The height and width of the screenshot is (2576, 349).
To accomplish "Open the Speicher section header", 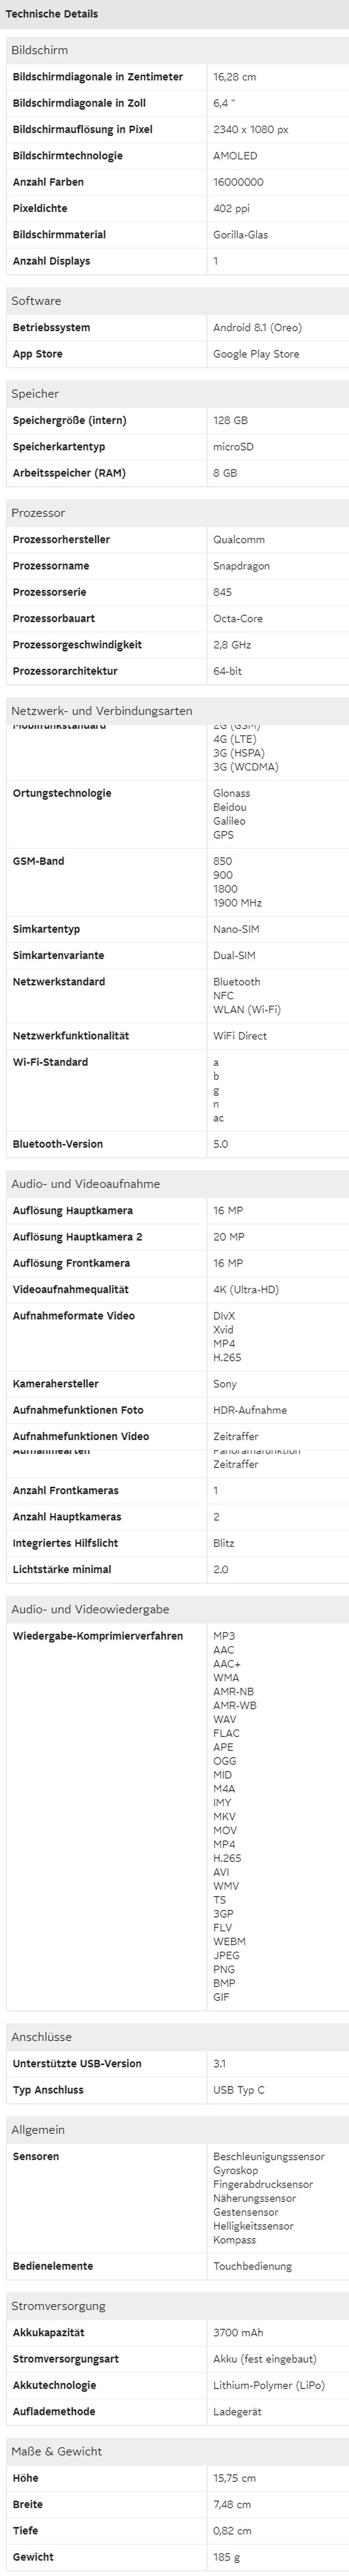I will tap(177, 394).
